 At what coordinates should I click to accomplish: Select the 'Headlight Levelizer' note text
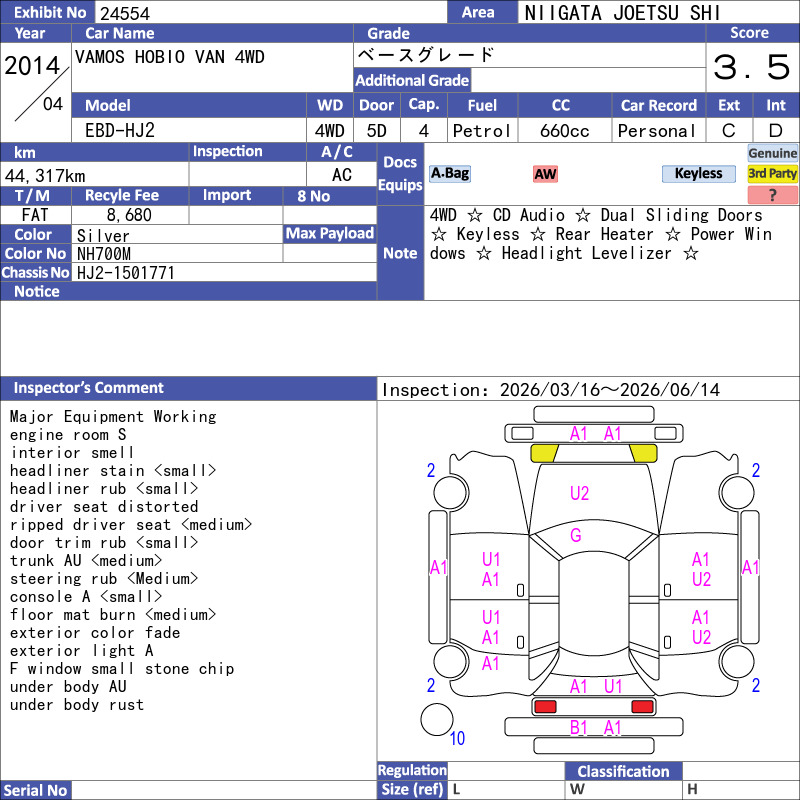[x=586, y=254]
